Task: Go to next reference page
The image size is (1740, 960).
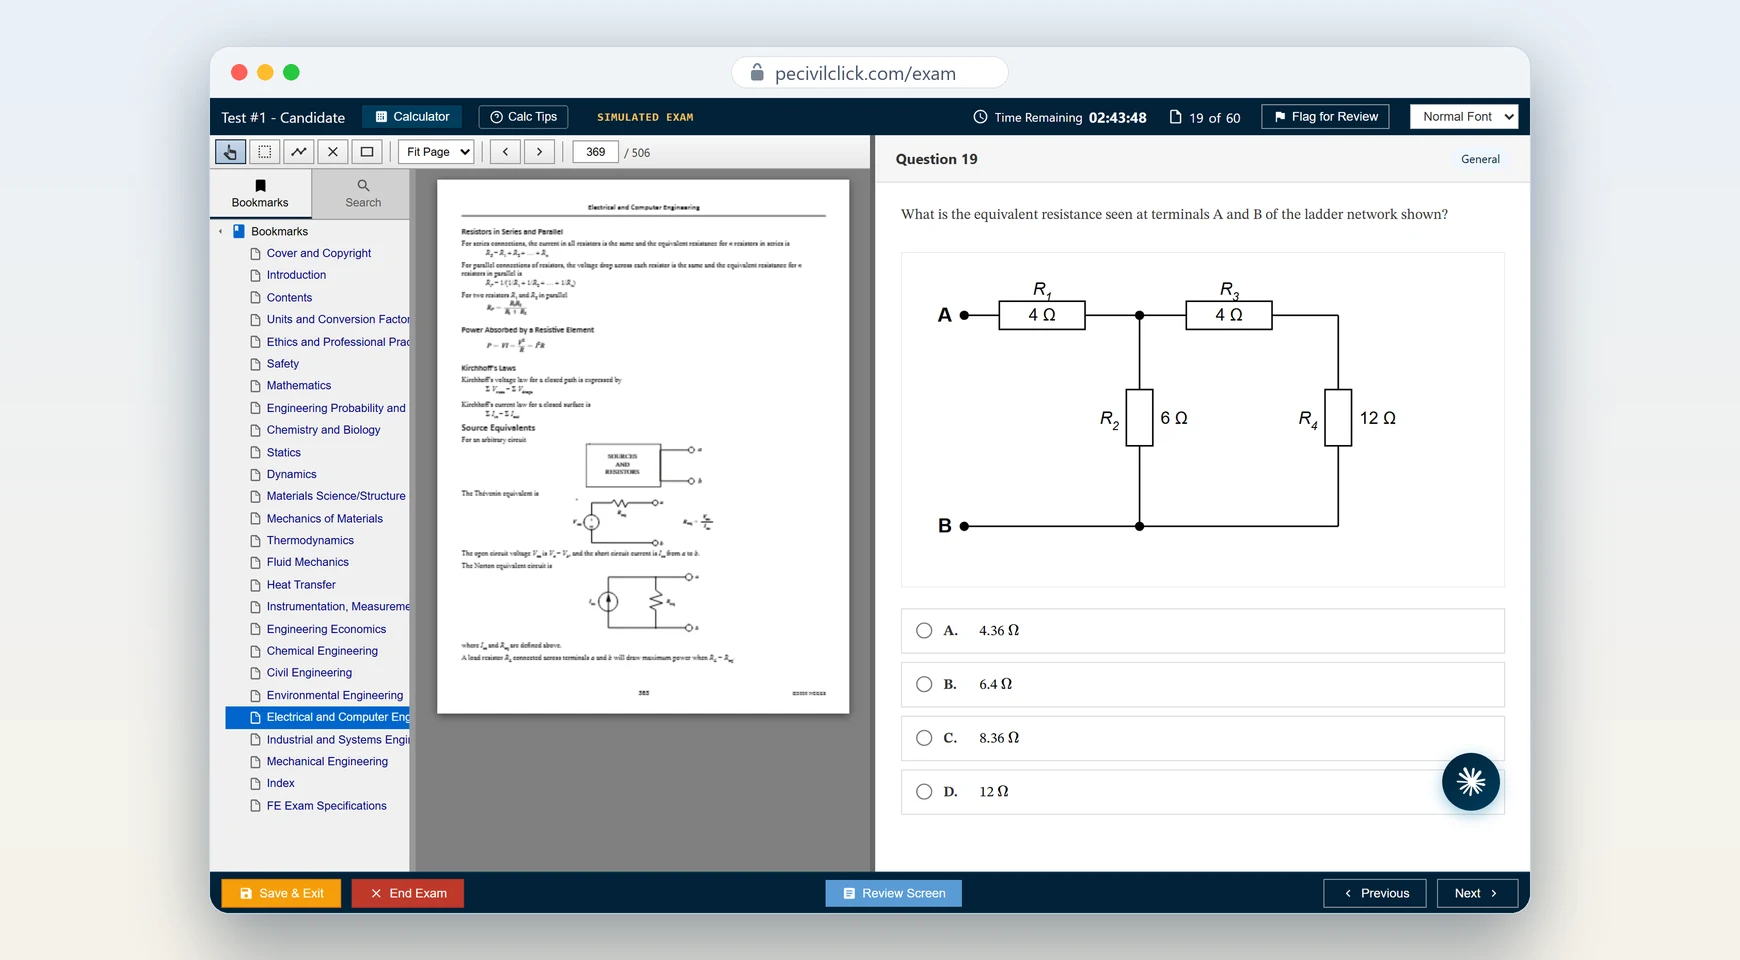Action: pyautogui.click(x=539, y=152)
